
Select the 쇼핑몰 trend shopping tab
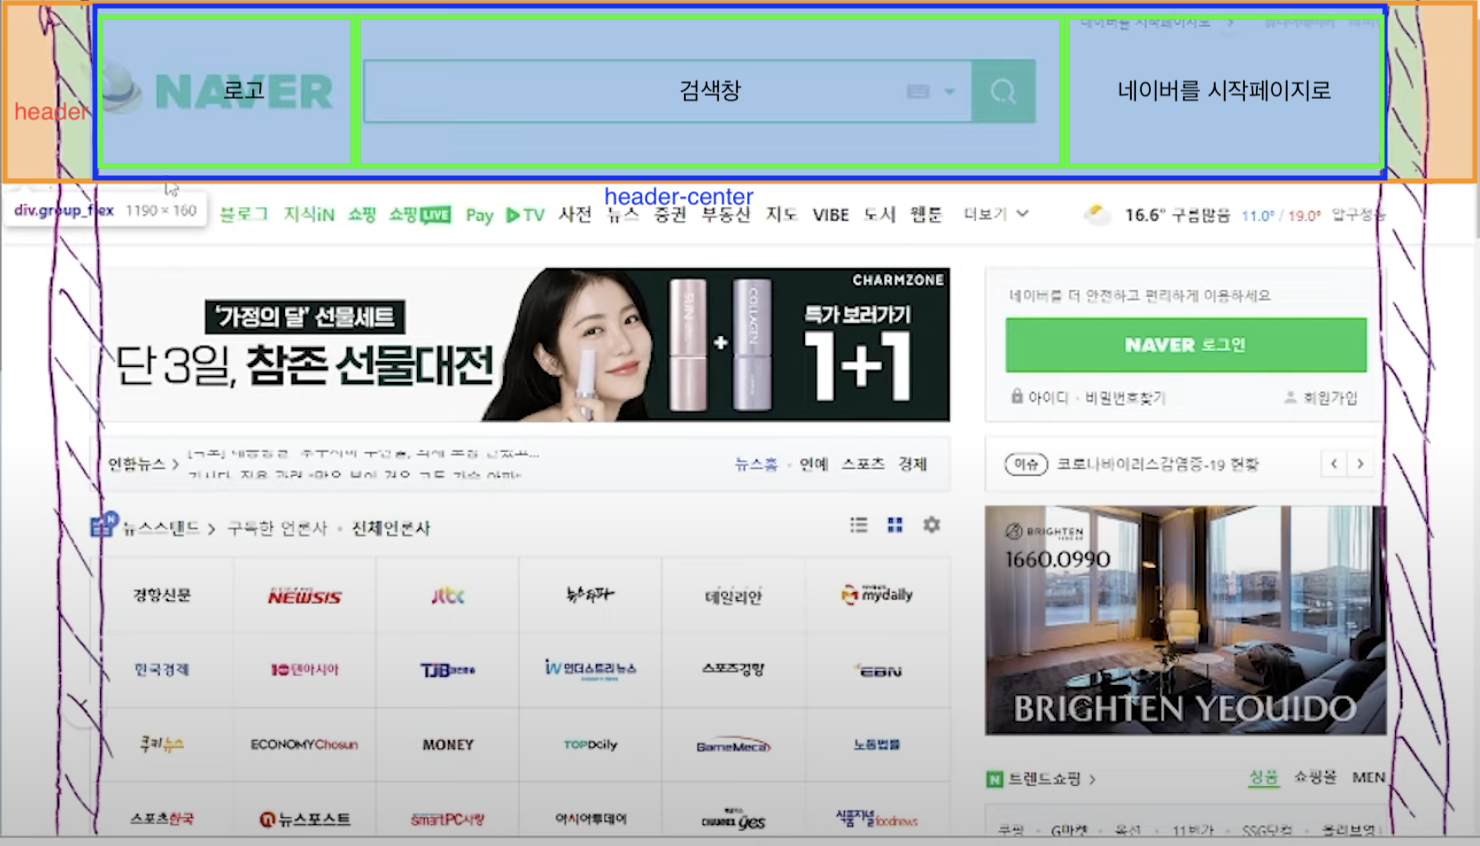coord(1315,777)
